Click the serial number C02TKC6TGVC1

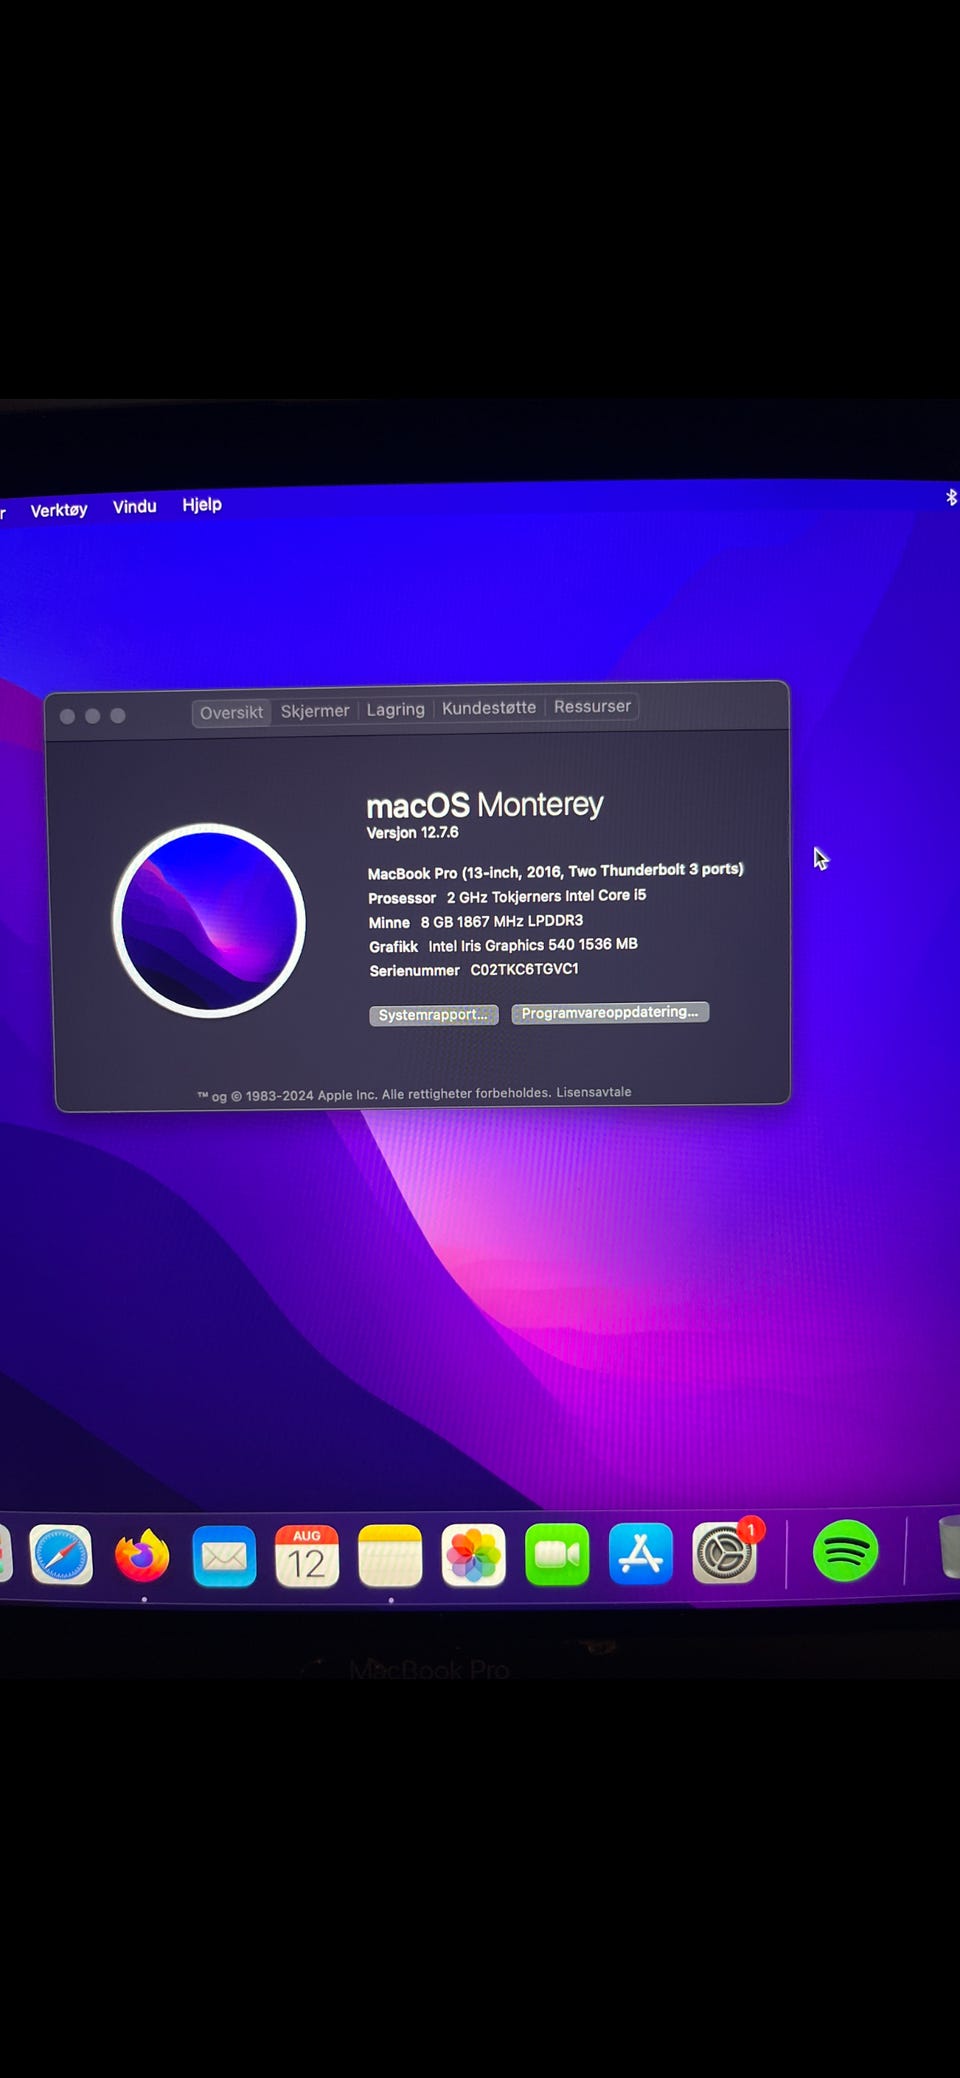click(524, 969)
